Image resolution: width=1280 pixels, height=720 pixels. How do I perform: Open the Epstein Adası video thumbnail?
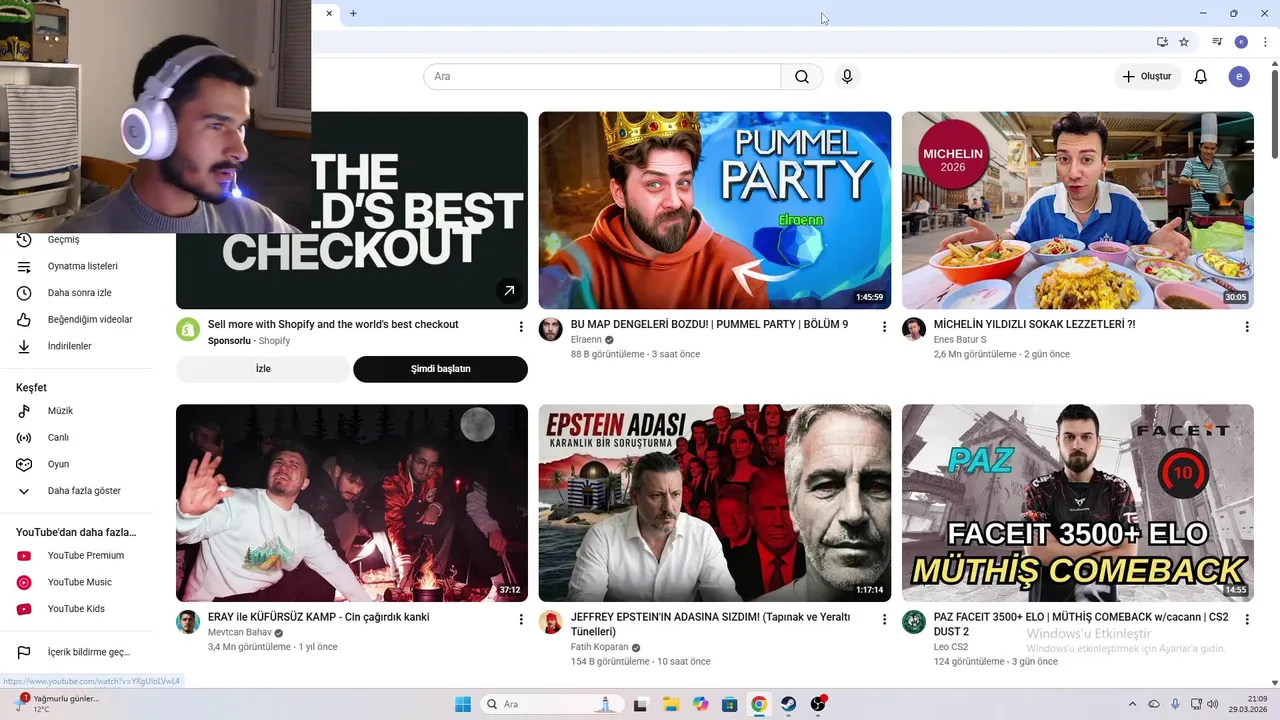tap(714, 503)
